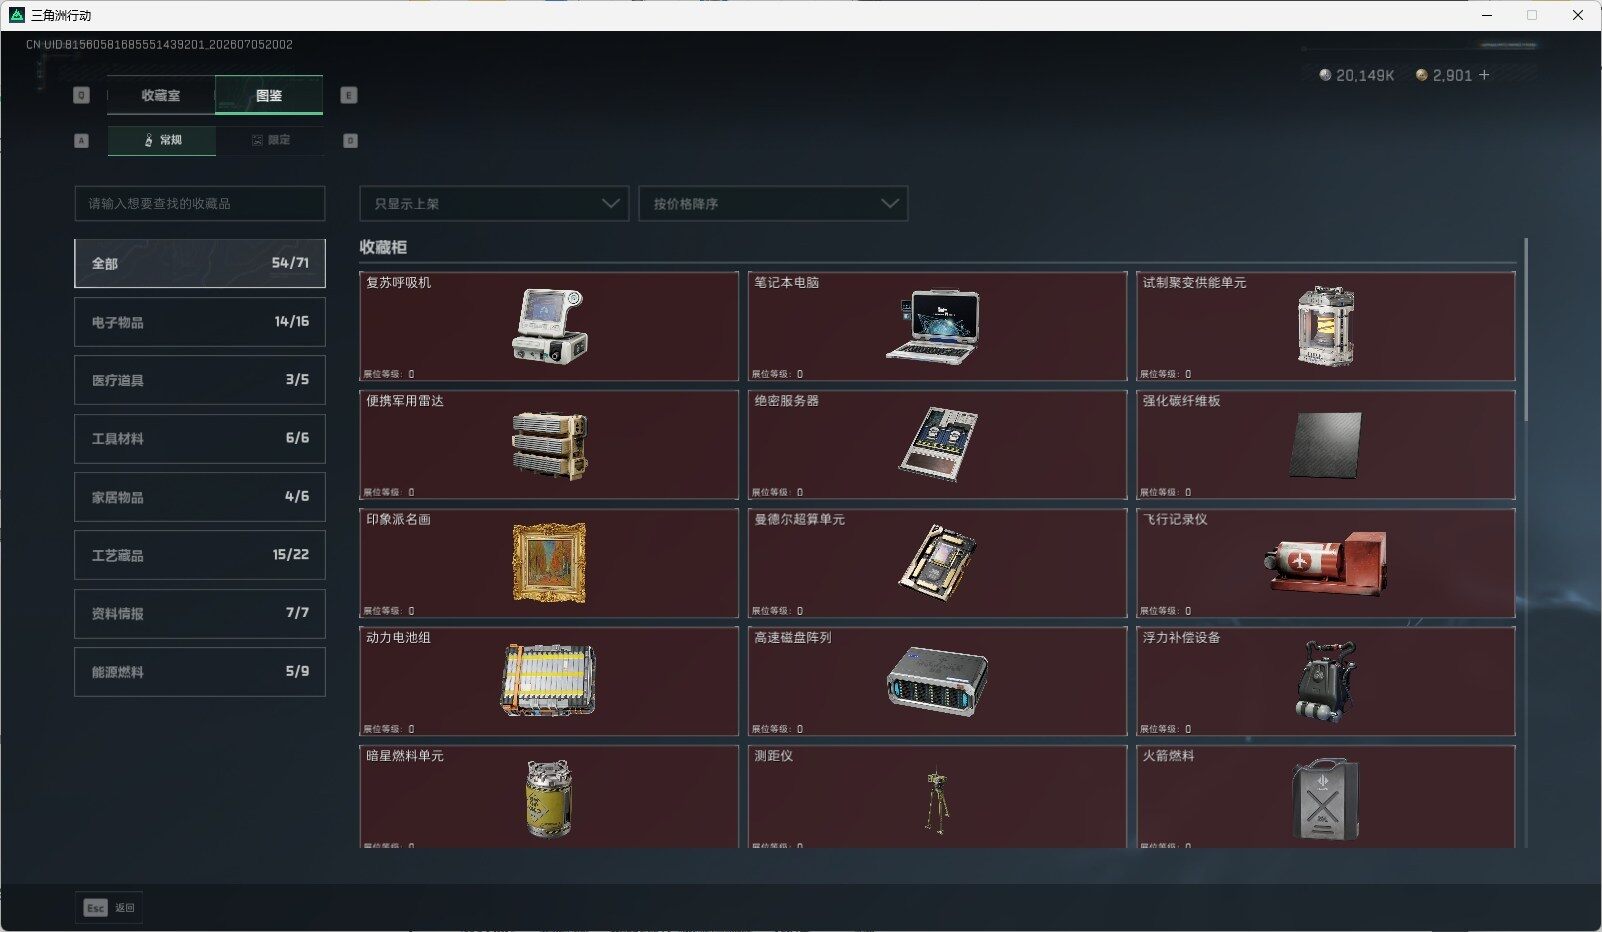Click the 三角洲行动 app logo in title bar

tap(16, 15)
